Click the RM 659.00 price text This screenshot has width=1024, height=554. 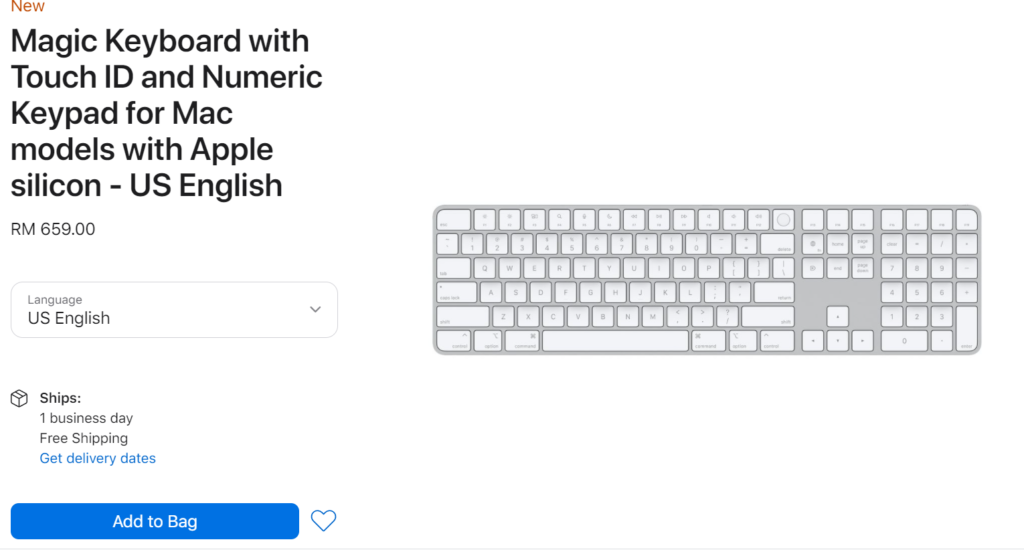pos(53,229)
